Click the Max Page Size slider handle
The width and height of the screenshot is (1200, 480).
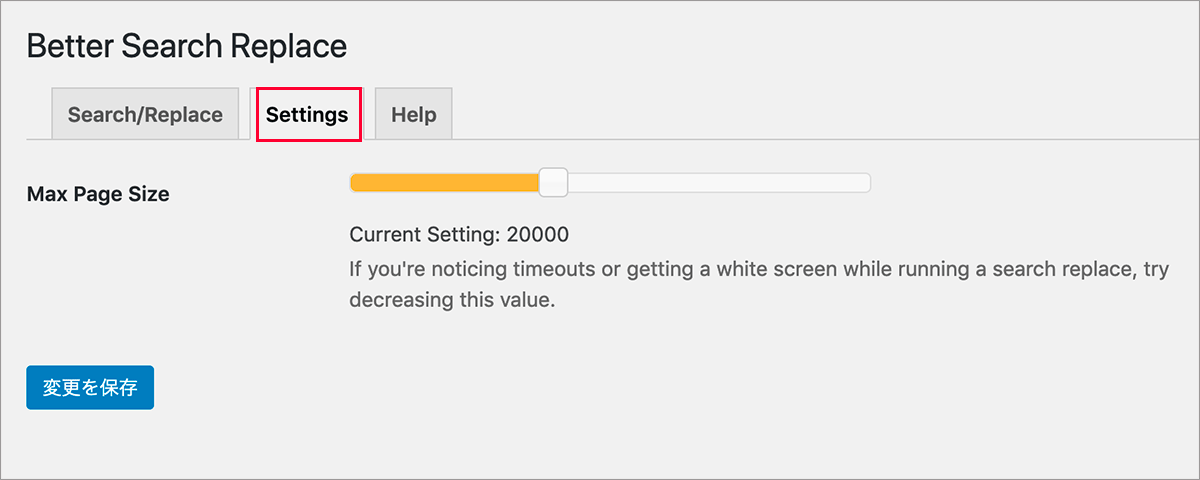coord(553,182)
